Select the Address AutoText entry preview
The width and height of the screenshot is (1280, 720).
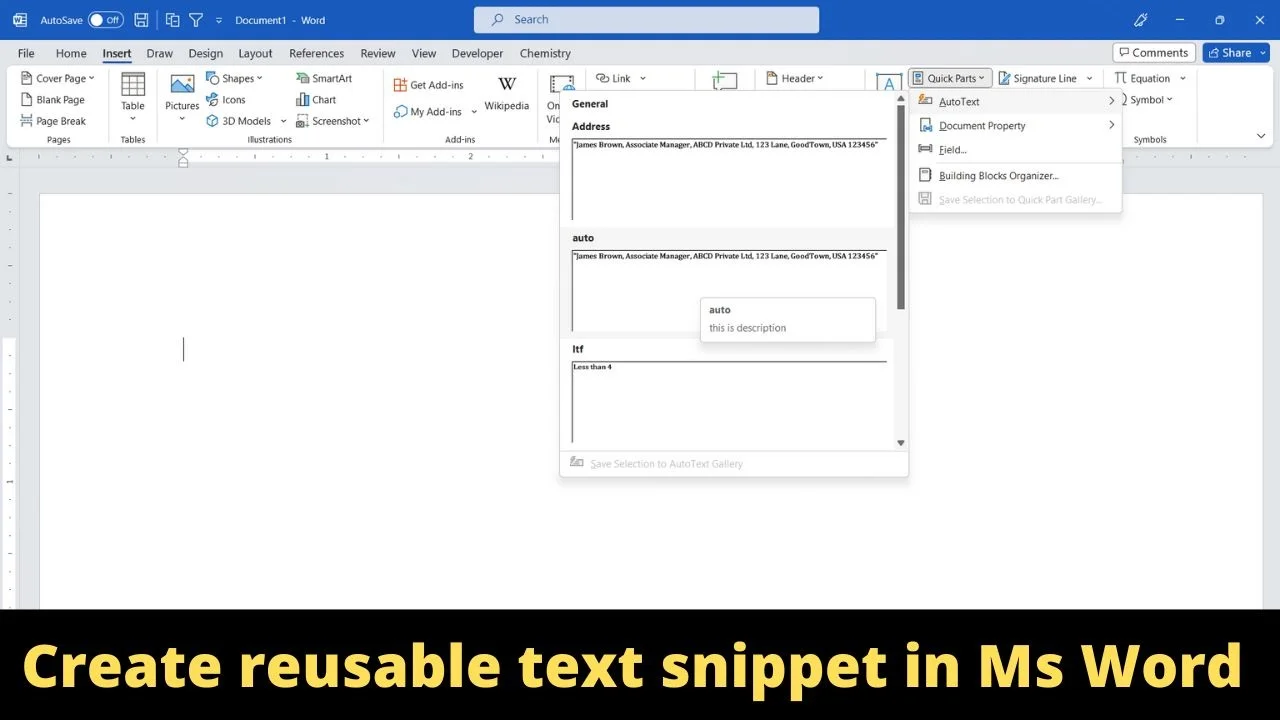(x=729, y=179)
